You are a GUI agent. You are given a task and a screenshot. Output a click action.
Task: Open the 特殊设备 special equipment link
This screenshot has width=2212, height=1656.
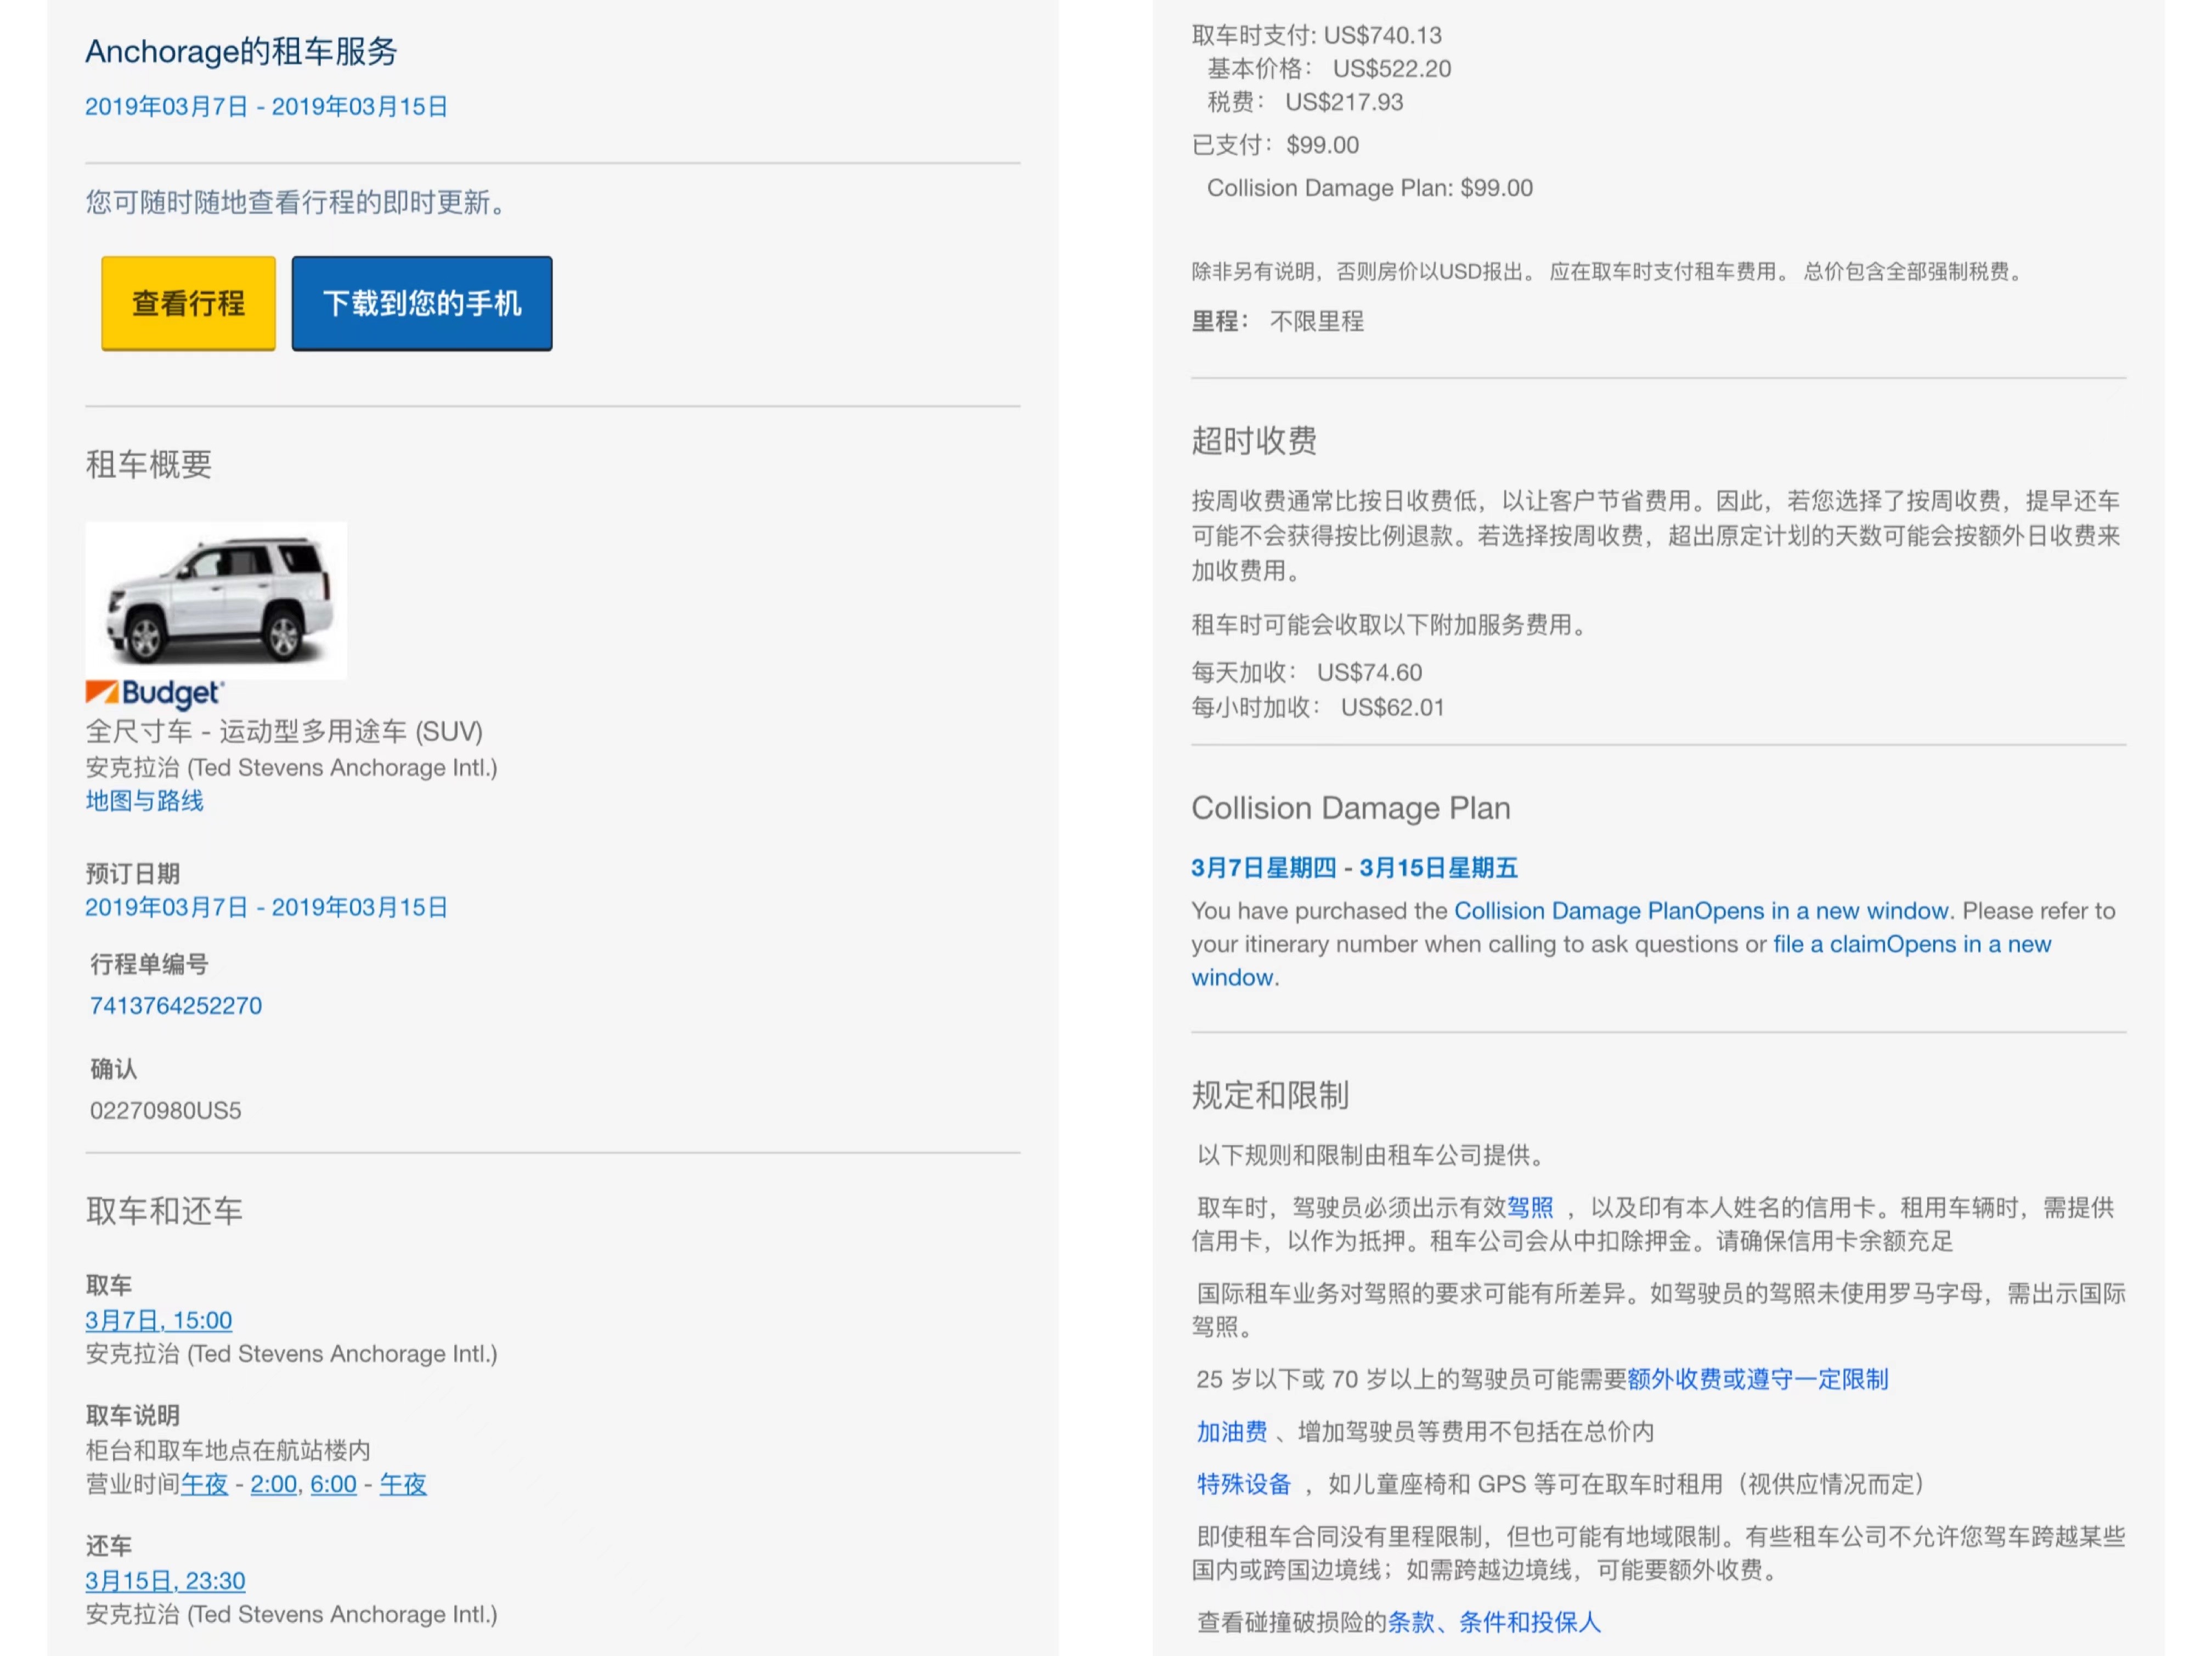click(1244, 1484)
